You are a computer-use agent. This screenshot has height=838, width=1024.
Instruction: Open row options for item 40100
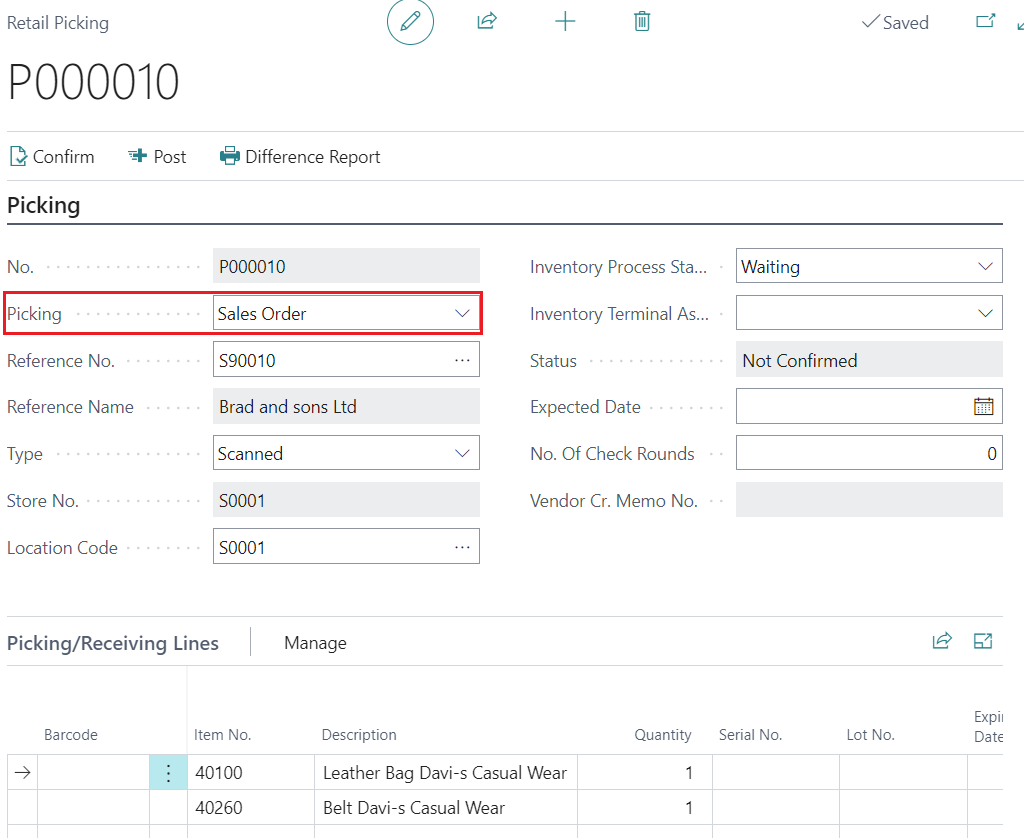pyautogui.click(x=168, y=773)
